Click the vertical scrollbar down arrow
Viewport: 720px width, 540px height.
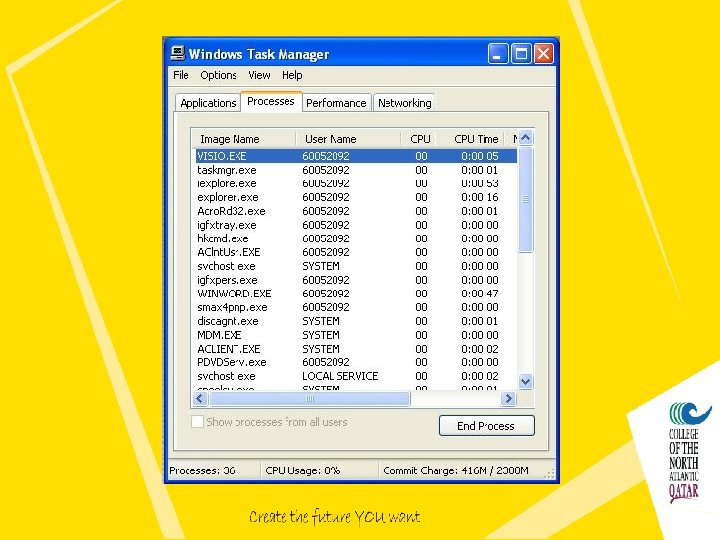tap(526, 382)
